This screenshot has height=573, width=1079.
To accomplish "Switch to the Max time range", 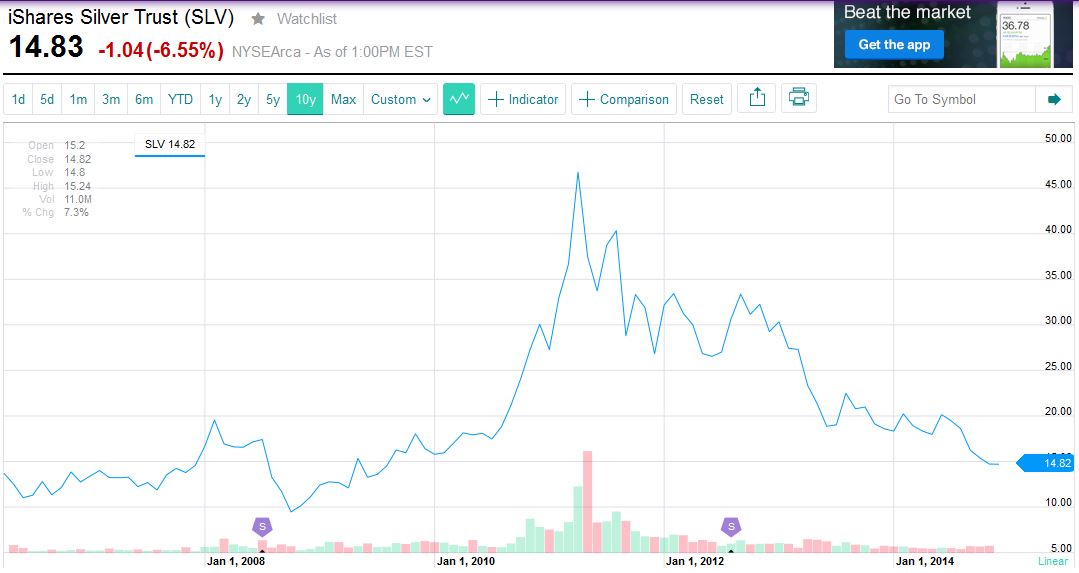I will tap(343, 99).
